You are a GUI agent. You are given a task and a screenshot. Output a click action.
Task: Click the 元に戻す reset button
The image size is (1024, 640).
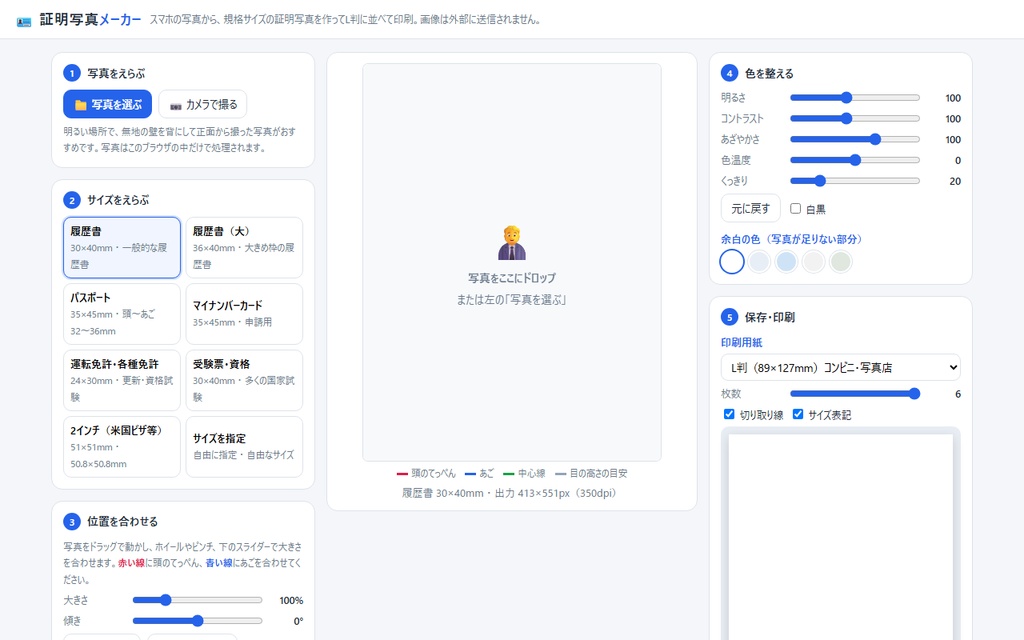coord(751,208)
